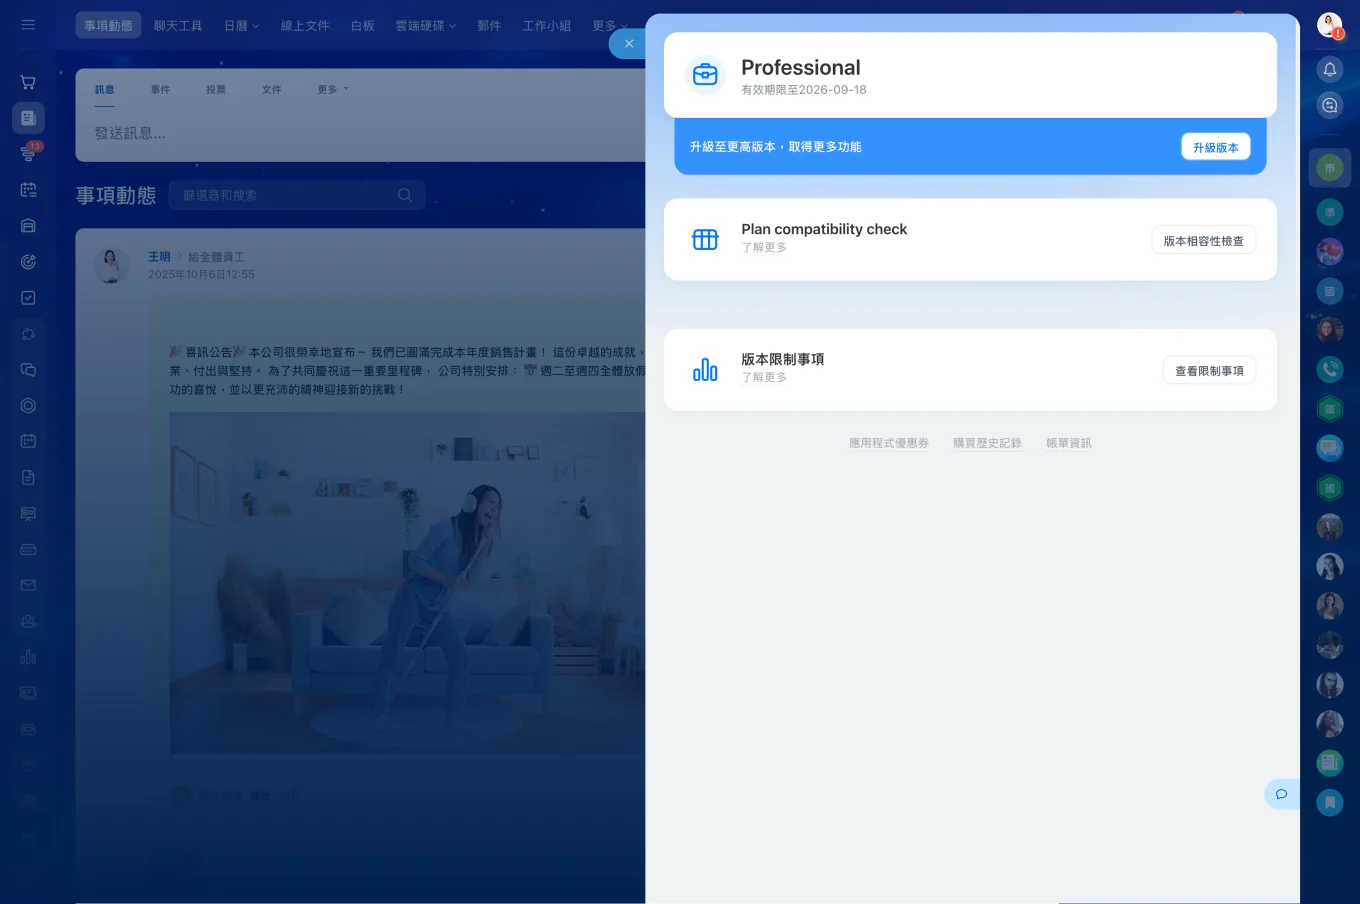The width and height of the screenshot is (1360, 904).
Task: Expand the 日曆 dropdown in the top navigation
Action: (x=241, y=25)
